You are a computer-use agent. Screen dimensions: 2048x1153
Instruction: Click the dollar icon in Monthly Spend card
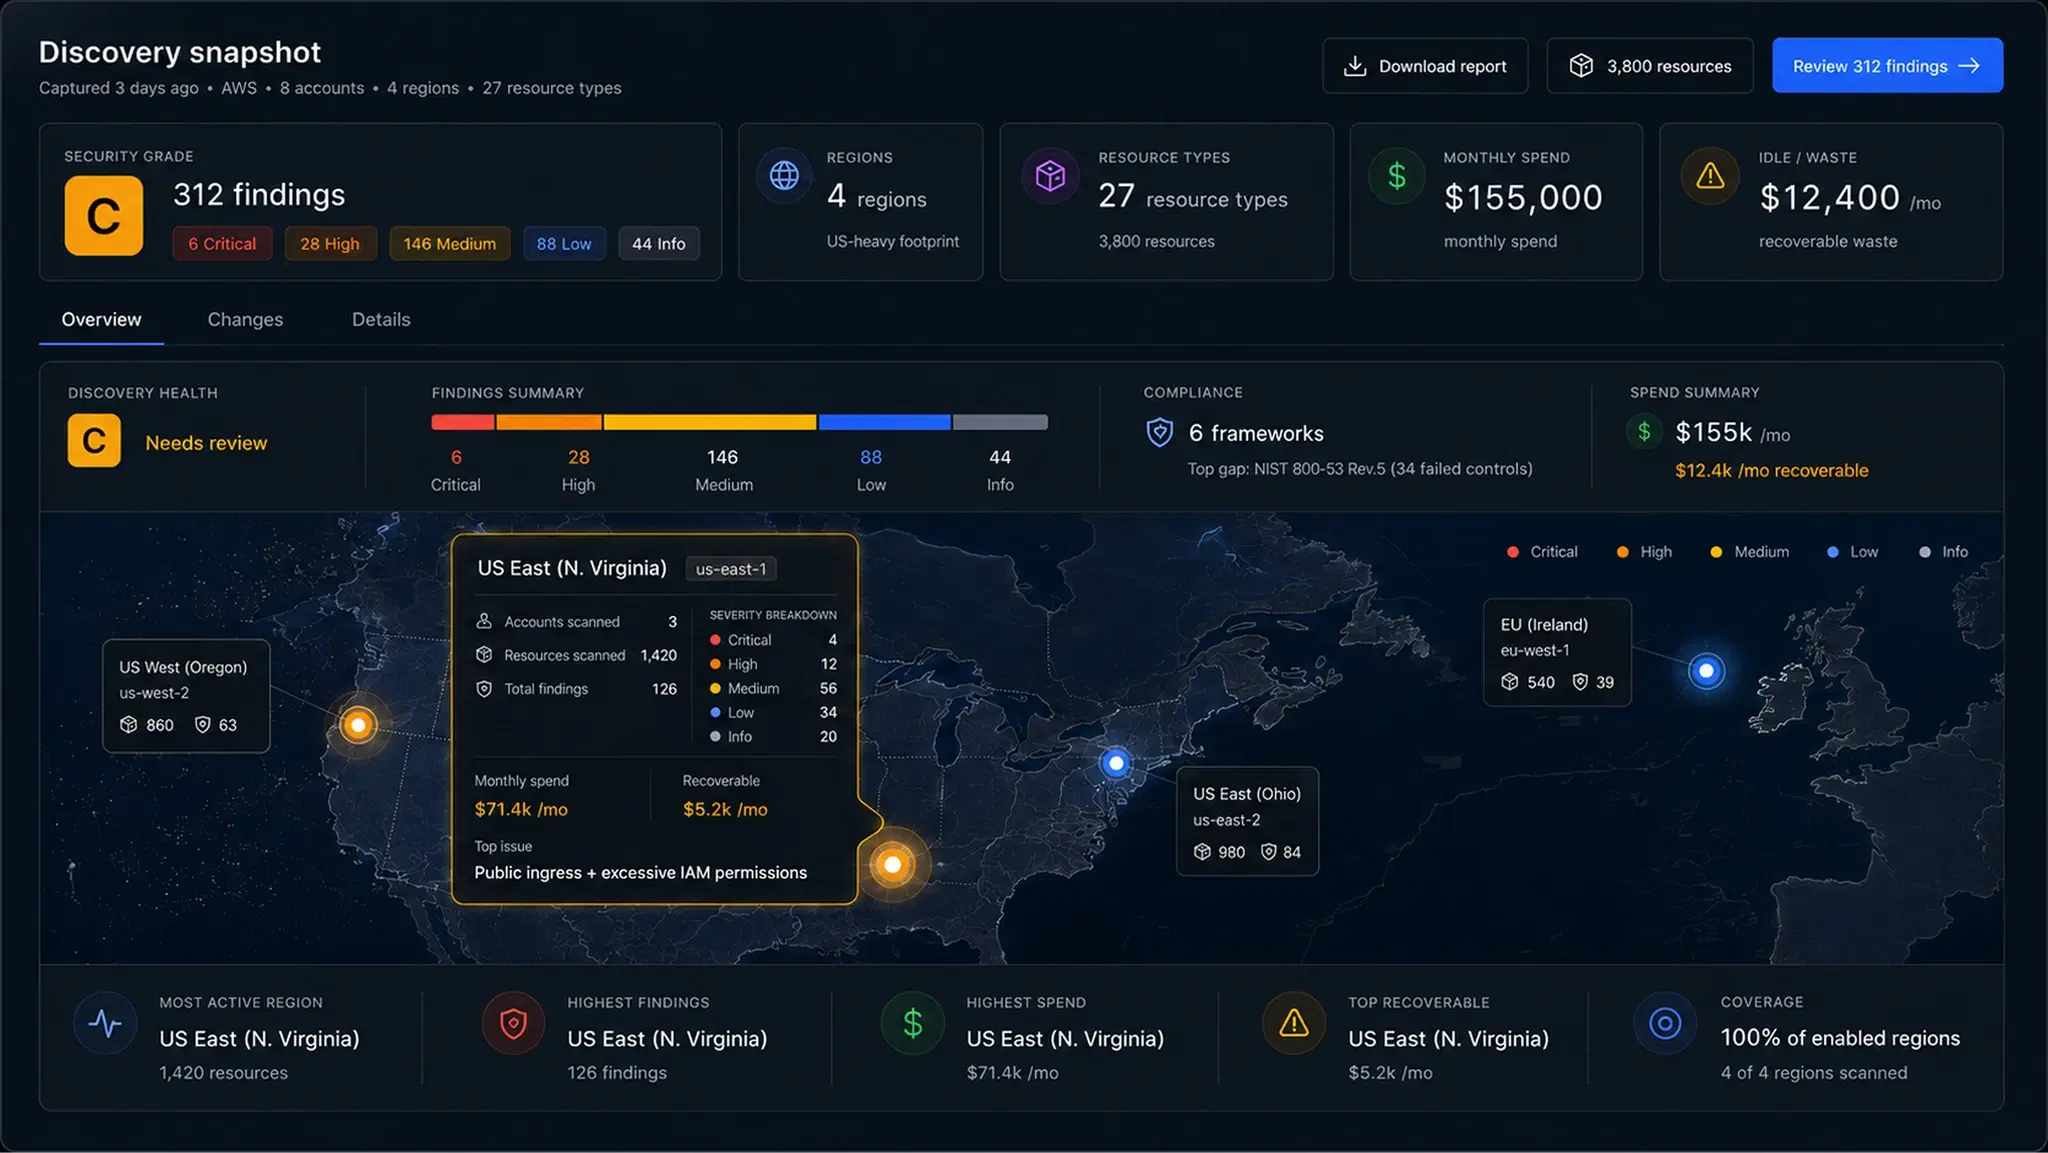1397,176
